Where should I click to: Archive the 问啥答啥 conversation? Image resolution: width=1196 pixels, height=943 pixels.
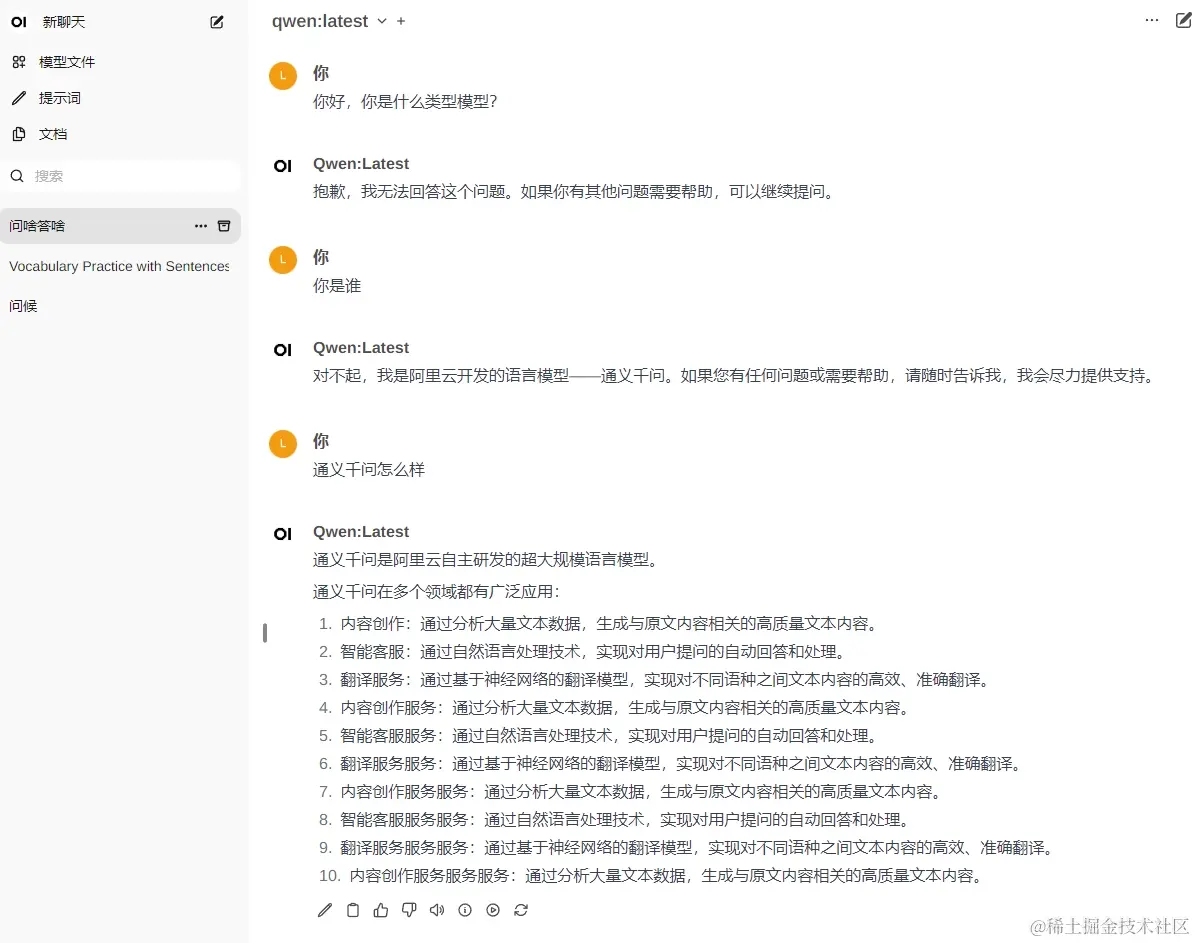point(226,226)
